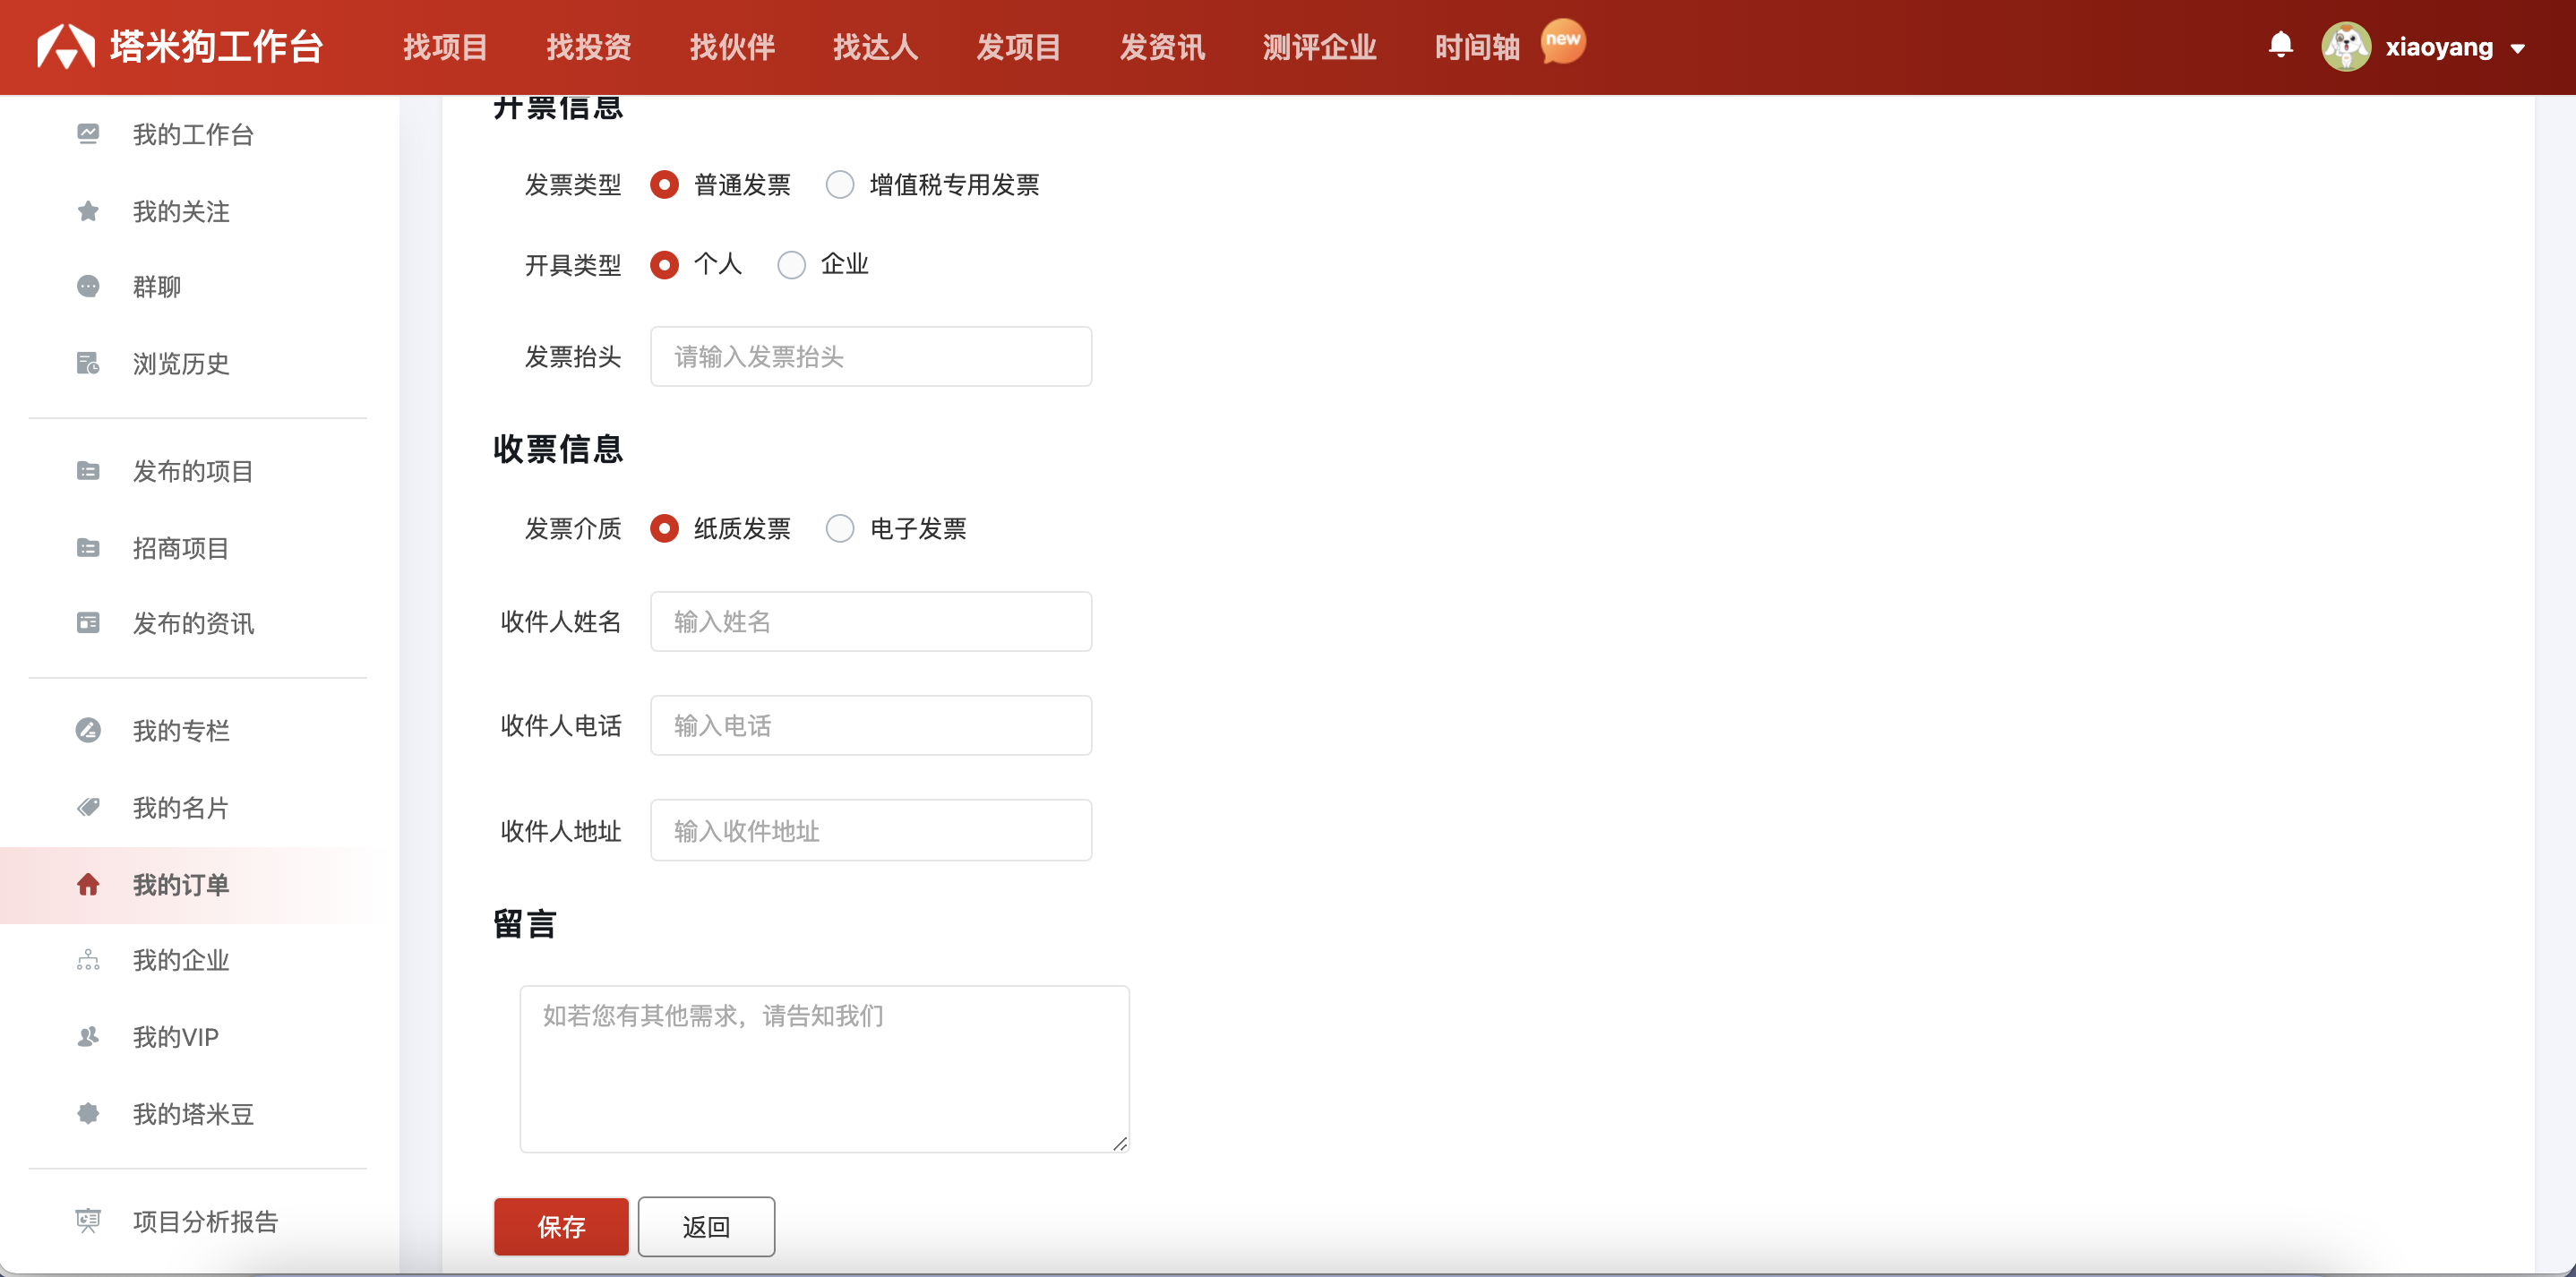The width and height of the screenshot is (2576, 1277).
Task: Open 测评企业 in top navigation
Action: tap(1319, 47)
